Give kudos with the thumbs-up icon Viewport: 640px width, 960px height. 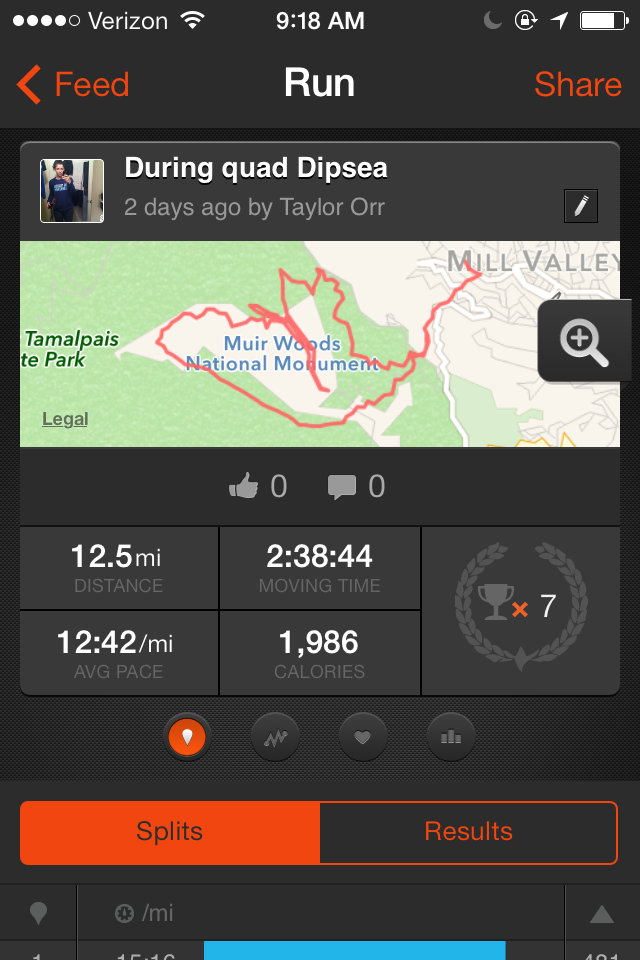(x=244, y=487)
